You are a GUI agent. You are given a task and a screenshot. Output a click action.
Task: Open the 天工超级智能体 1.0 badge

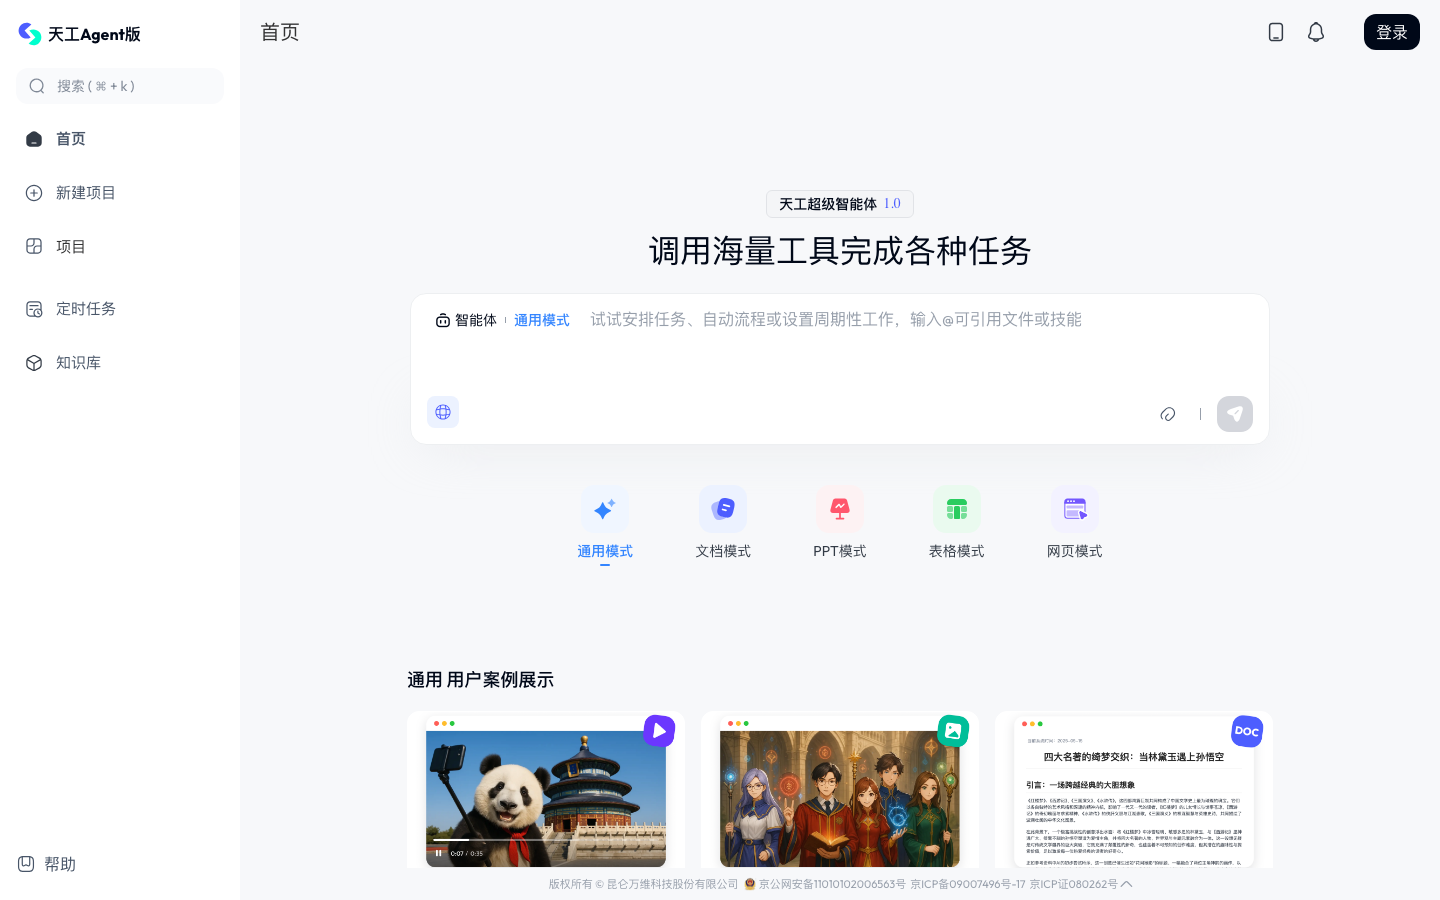coord(840,204)
